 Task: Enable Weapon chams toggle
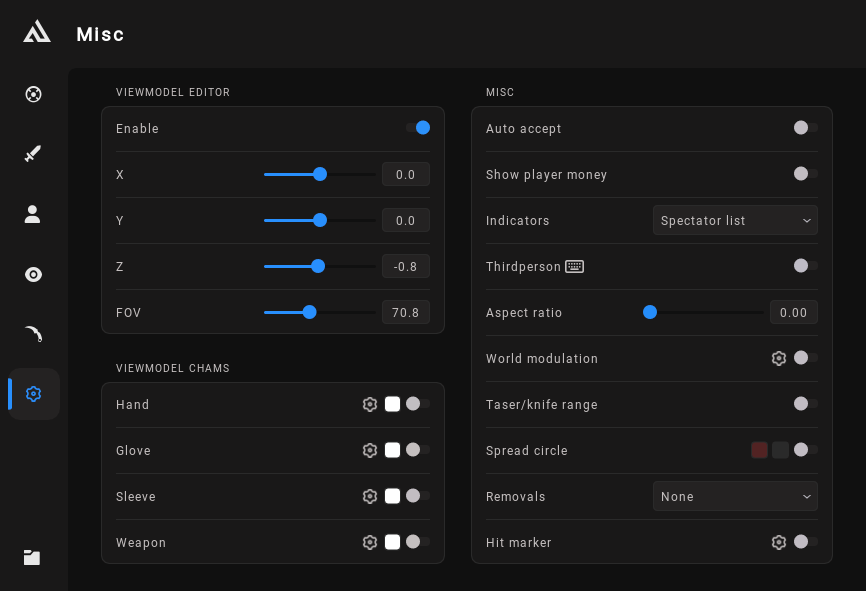click(418, 542)
